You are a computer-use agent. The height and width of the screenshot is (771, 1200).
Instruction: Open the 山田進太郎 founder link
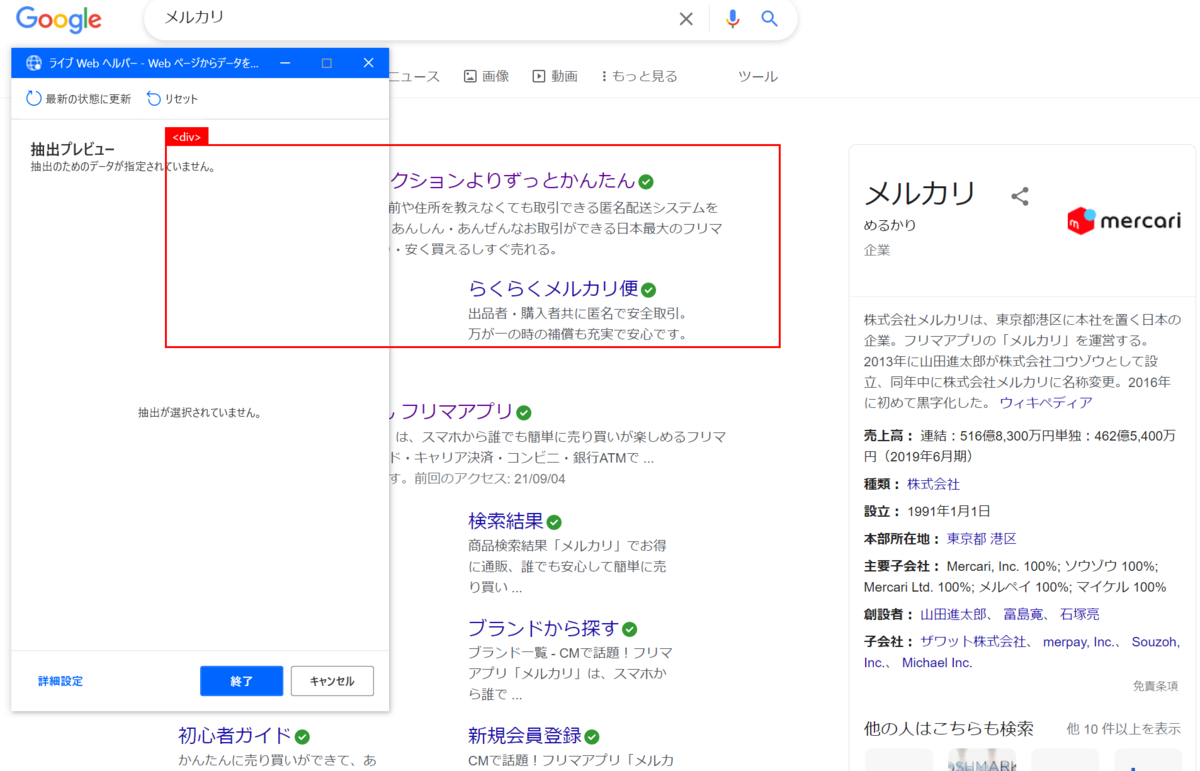click(953, 614)
